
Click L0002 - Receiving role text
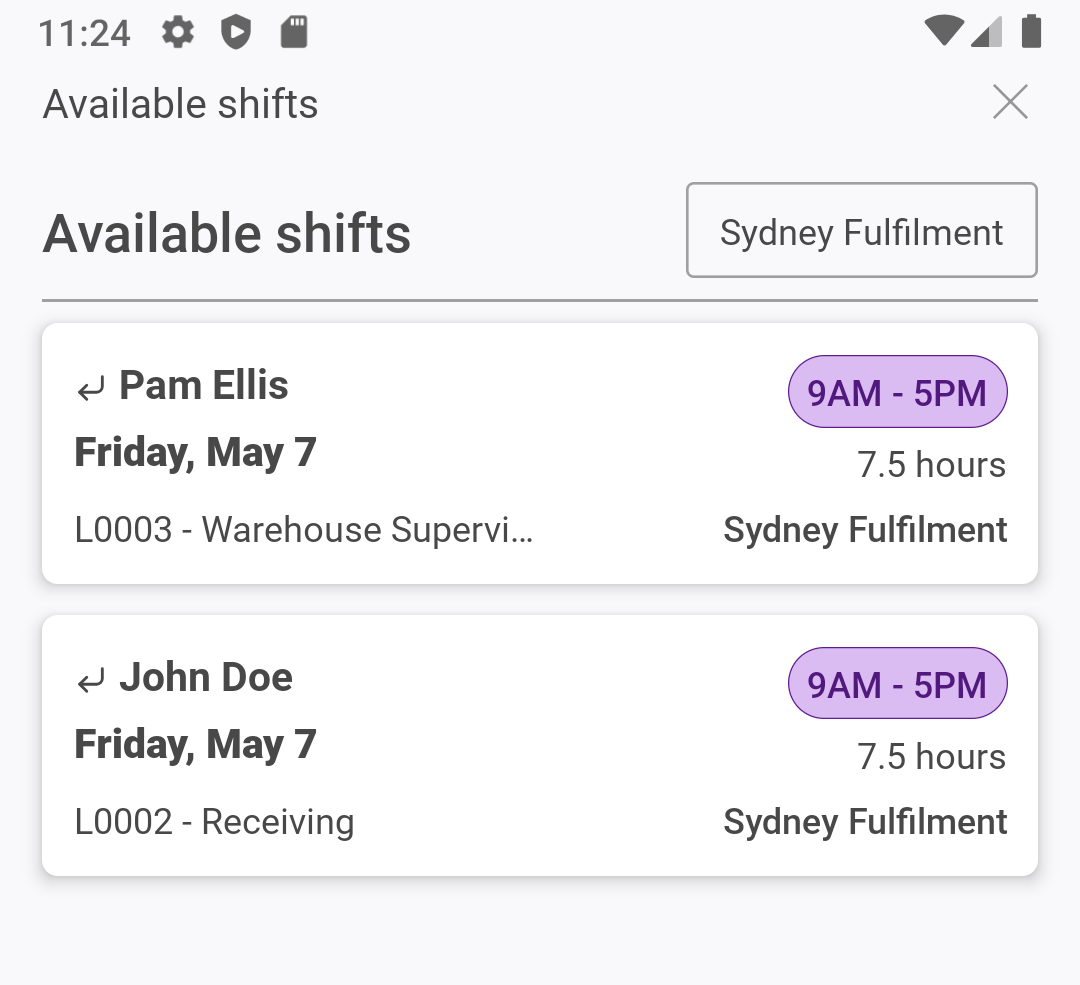[214, 822]
